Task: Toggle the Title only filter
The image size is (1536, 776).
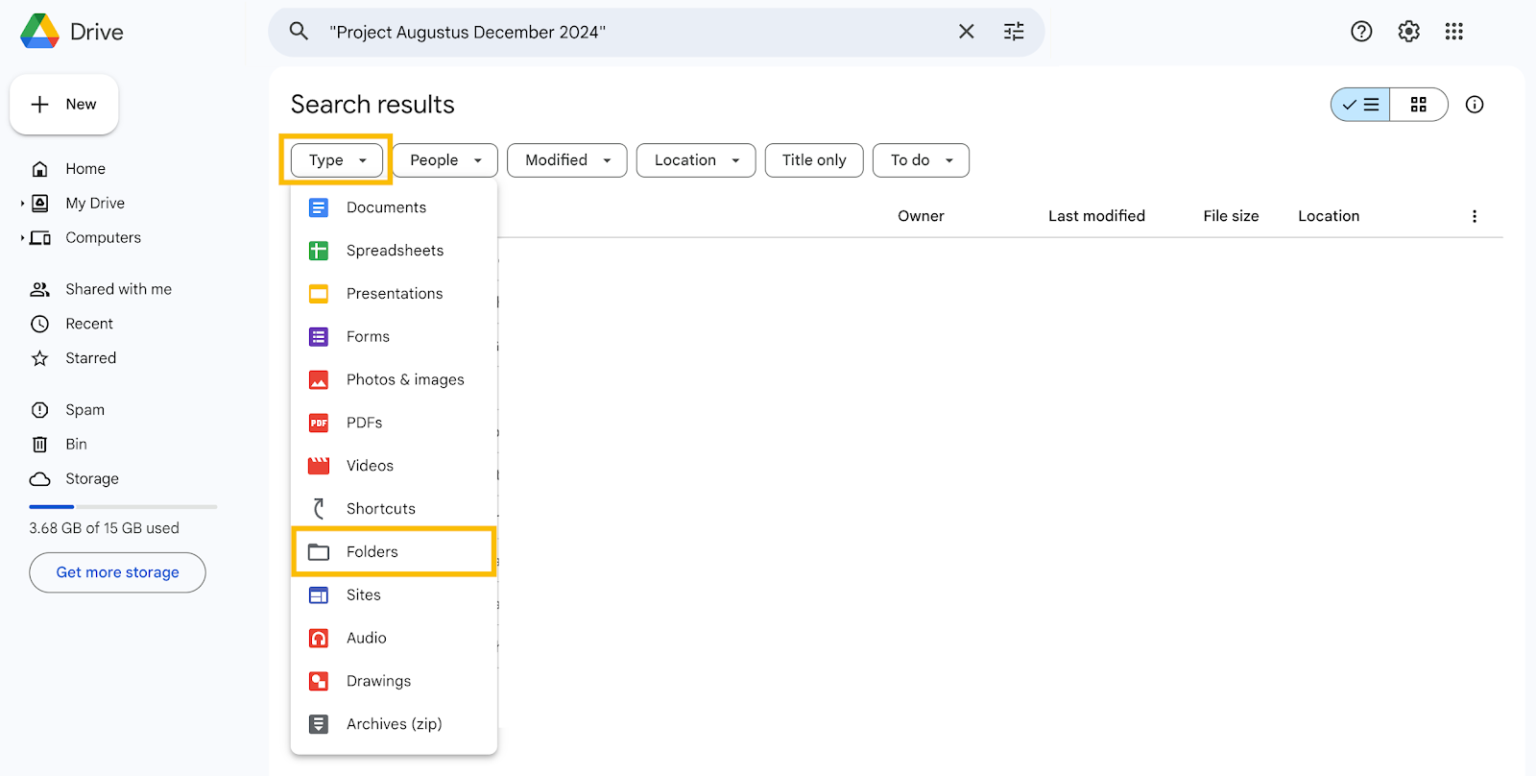Action: pyautogui.click(x=814, y=160)
